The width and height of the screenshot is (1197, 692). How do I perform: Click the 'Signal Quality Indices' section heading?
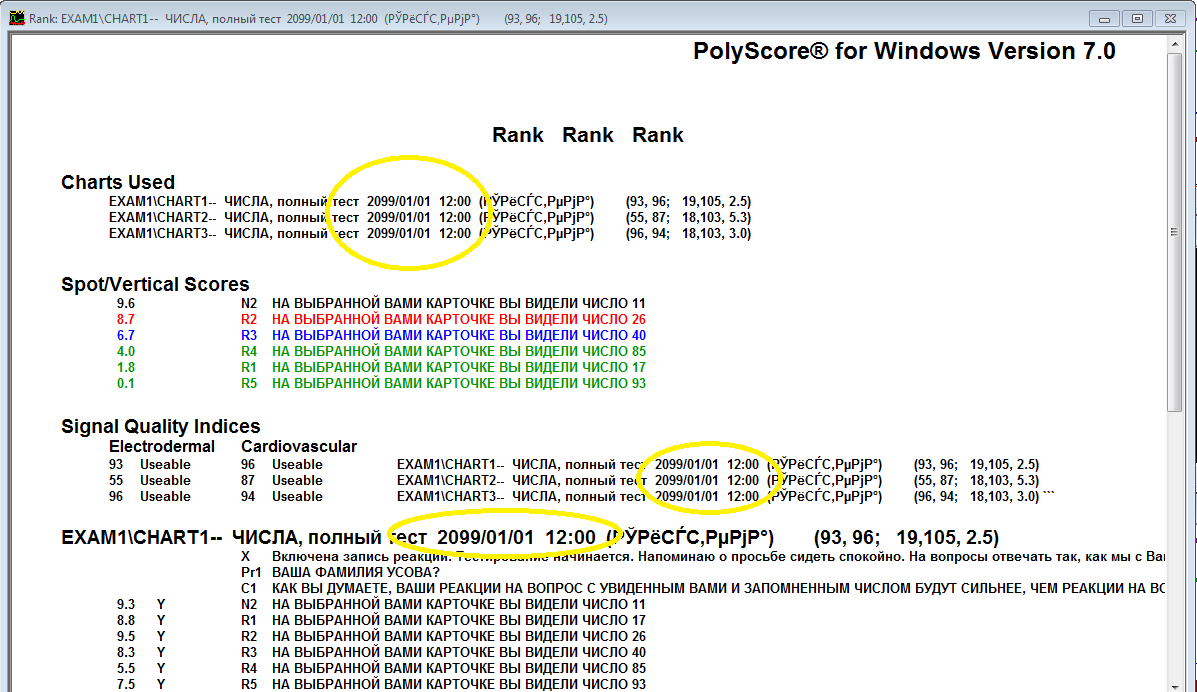(x=160, y=426)
